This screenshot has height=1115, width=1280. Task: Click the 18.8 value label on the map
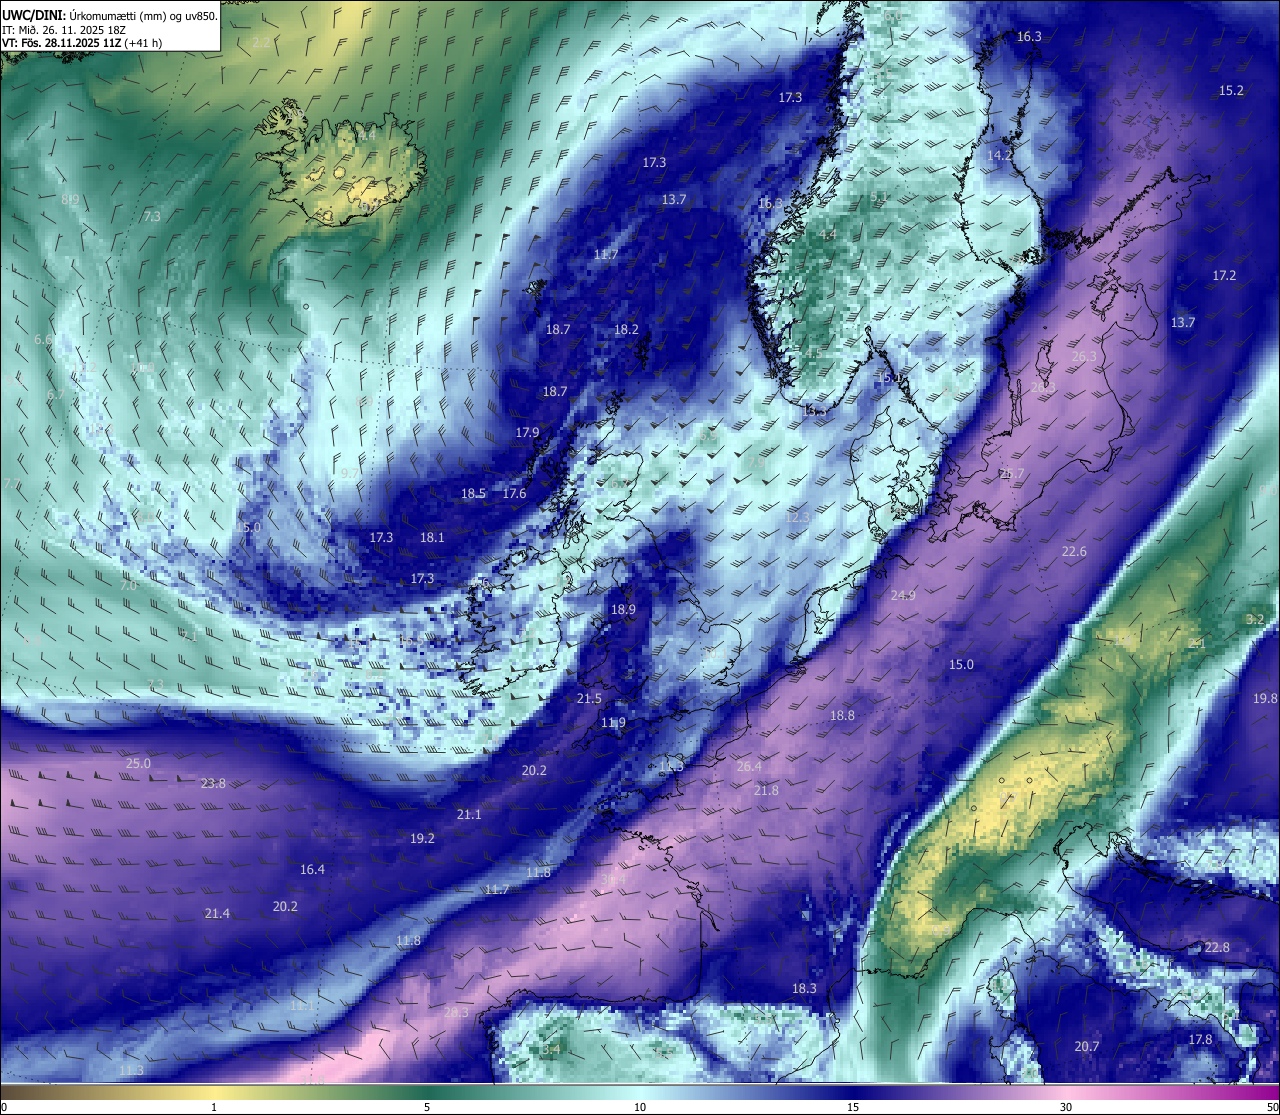[x=842, y=715]
